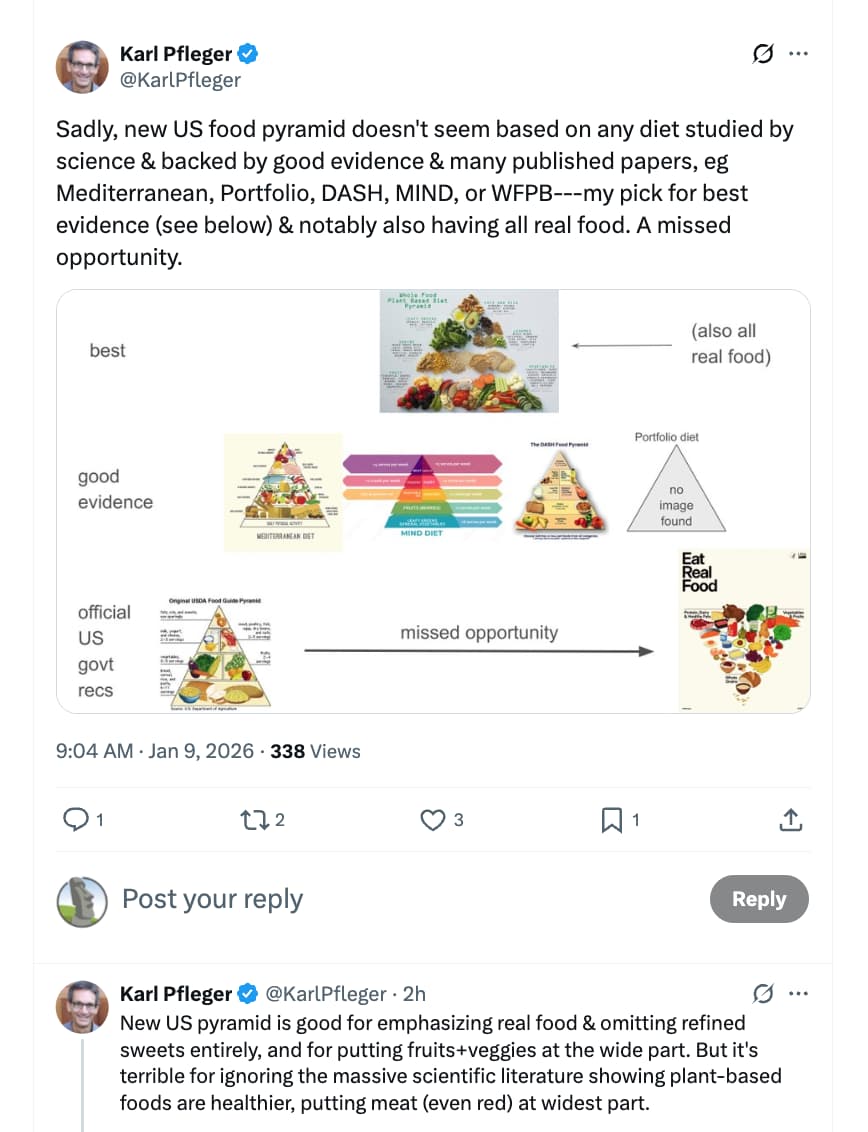Screen dimensions: 868x1132
Task: Open the food pyramid comparison image
Action: (433, 501)
